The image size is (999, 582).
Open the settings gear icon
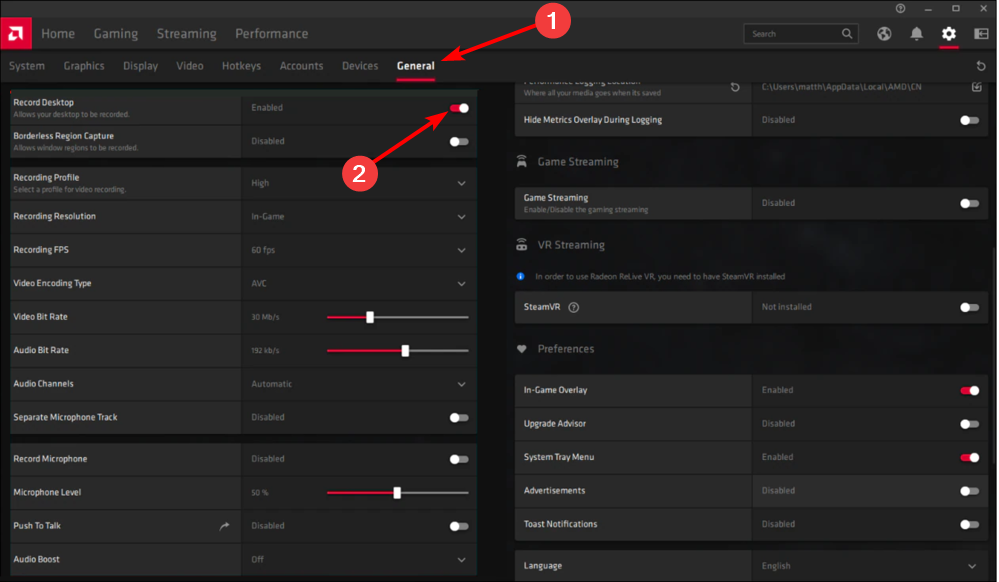949,34
